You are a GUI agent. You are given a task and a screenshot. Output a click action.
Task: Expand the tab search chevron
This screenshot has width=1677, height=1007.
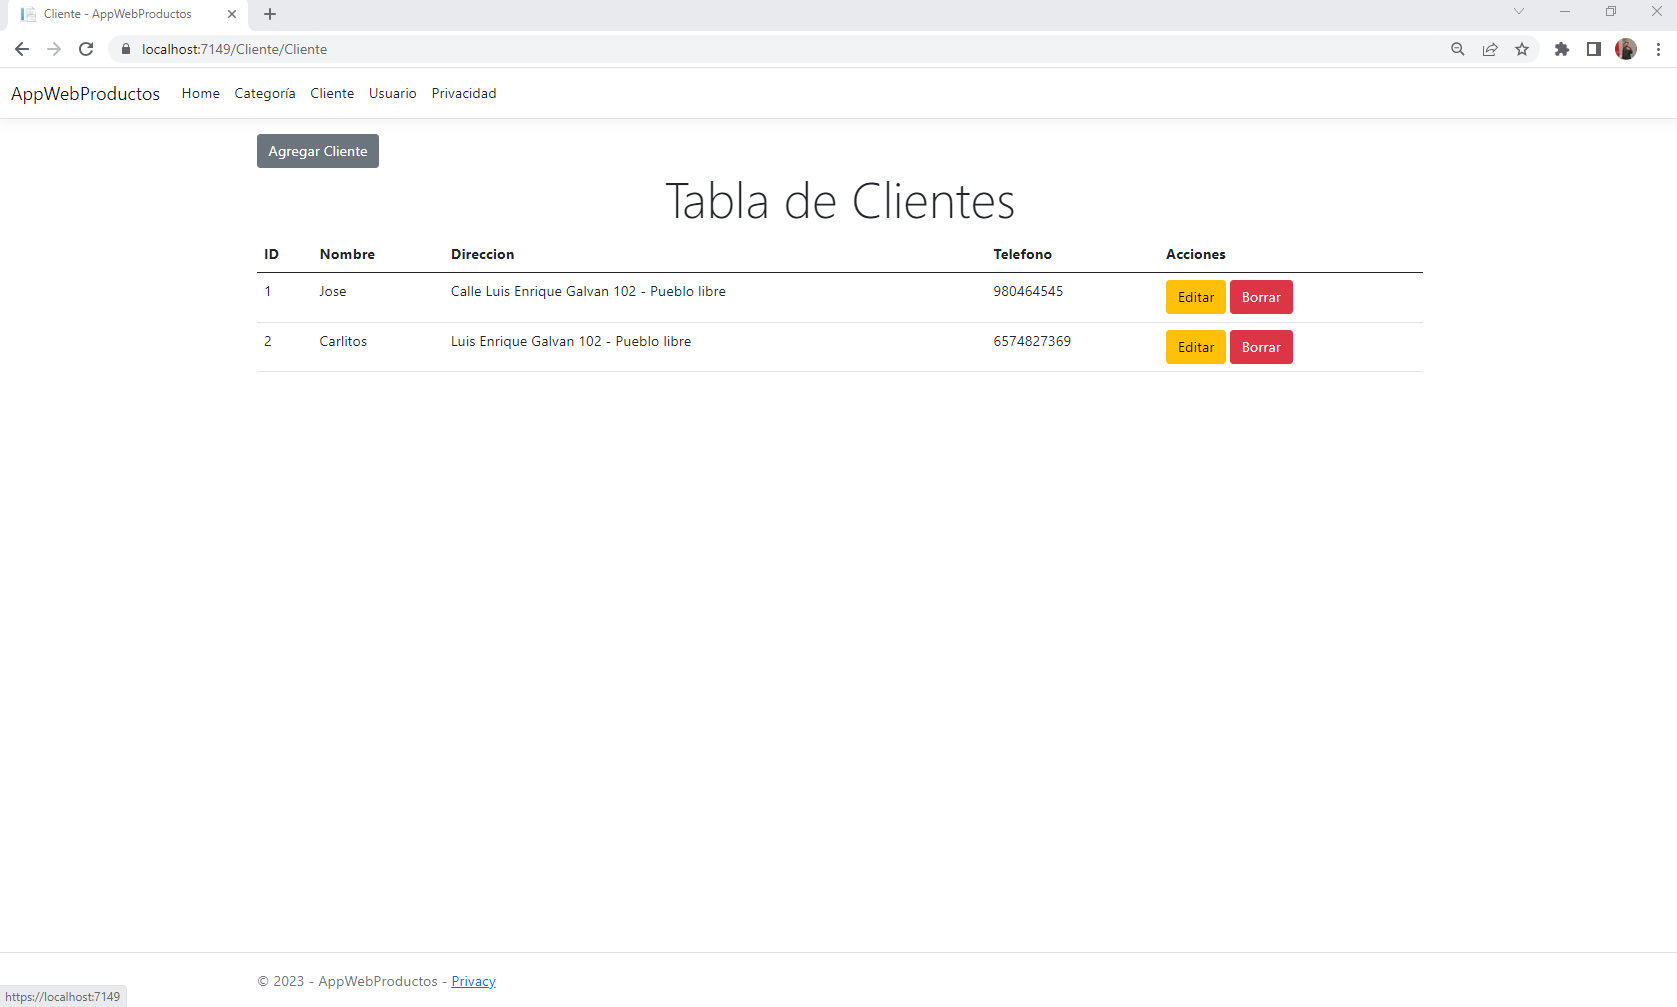point(1519,12)
